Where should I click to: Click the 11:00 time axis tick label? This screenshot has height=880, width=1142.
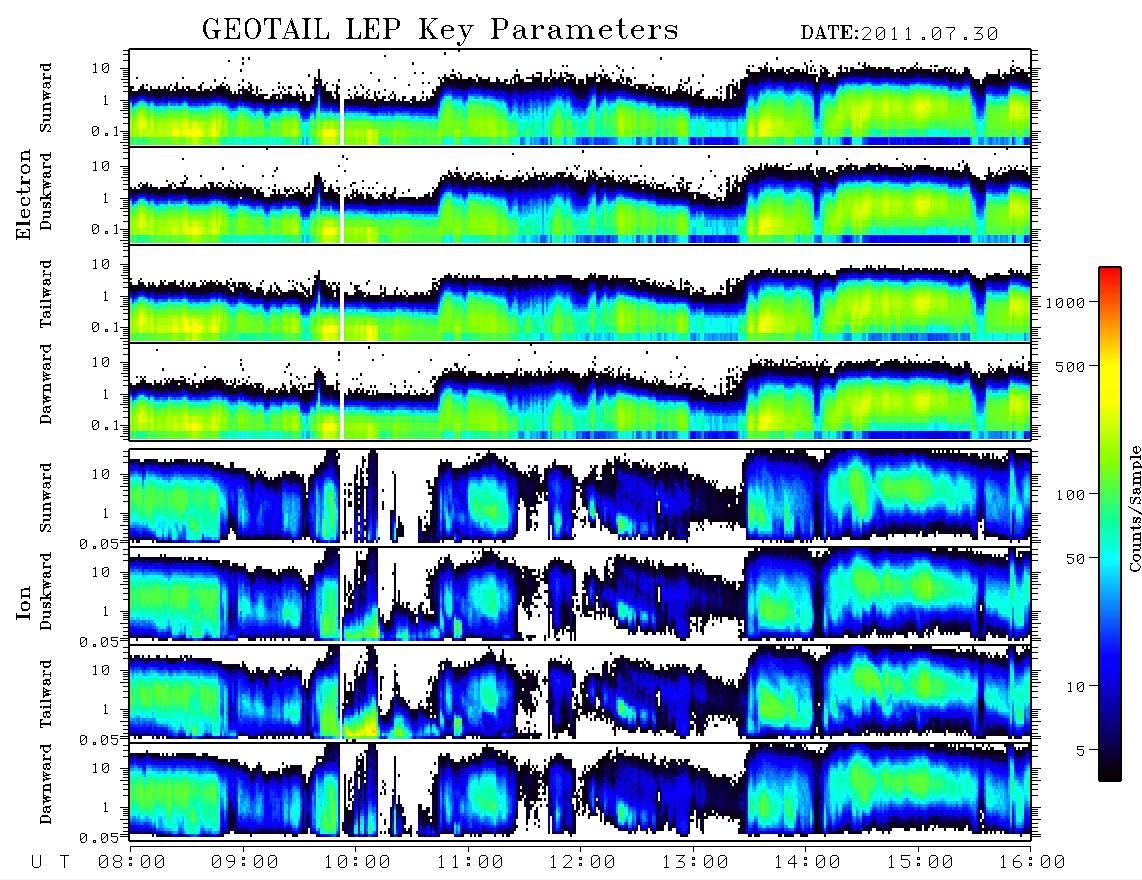(469, 863)
